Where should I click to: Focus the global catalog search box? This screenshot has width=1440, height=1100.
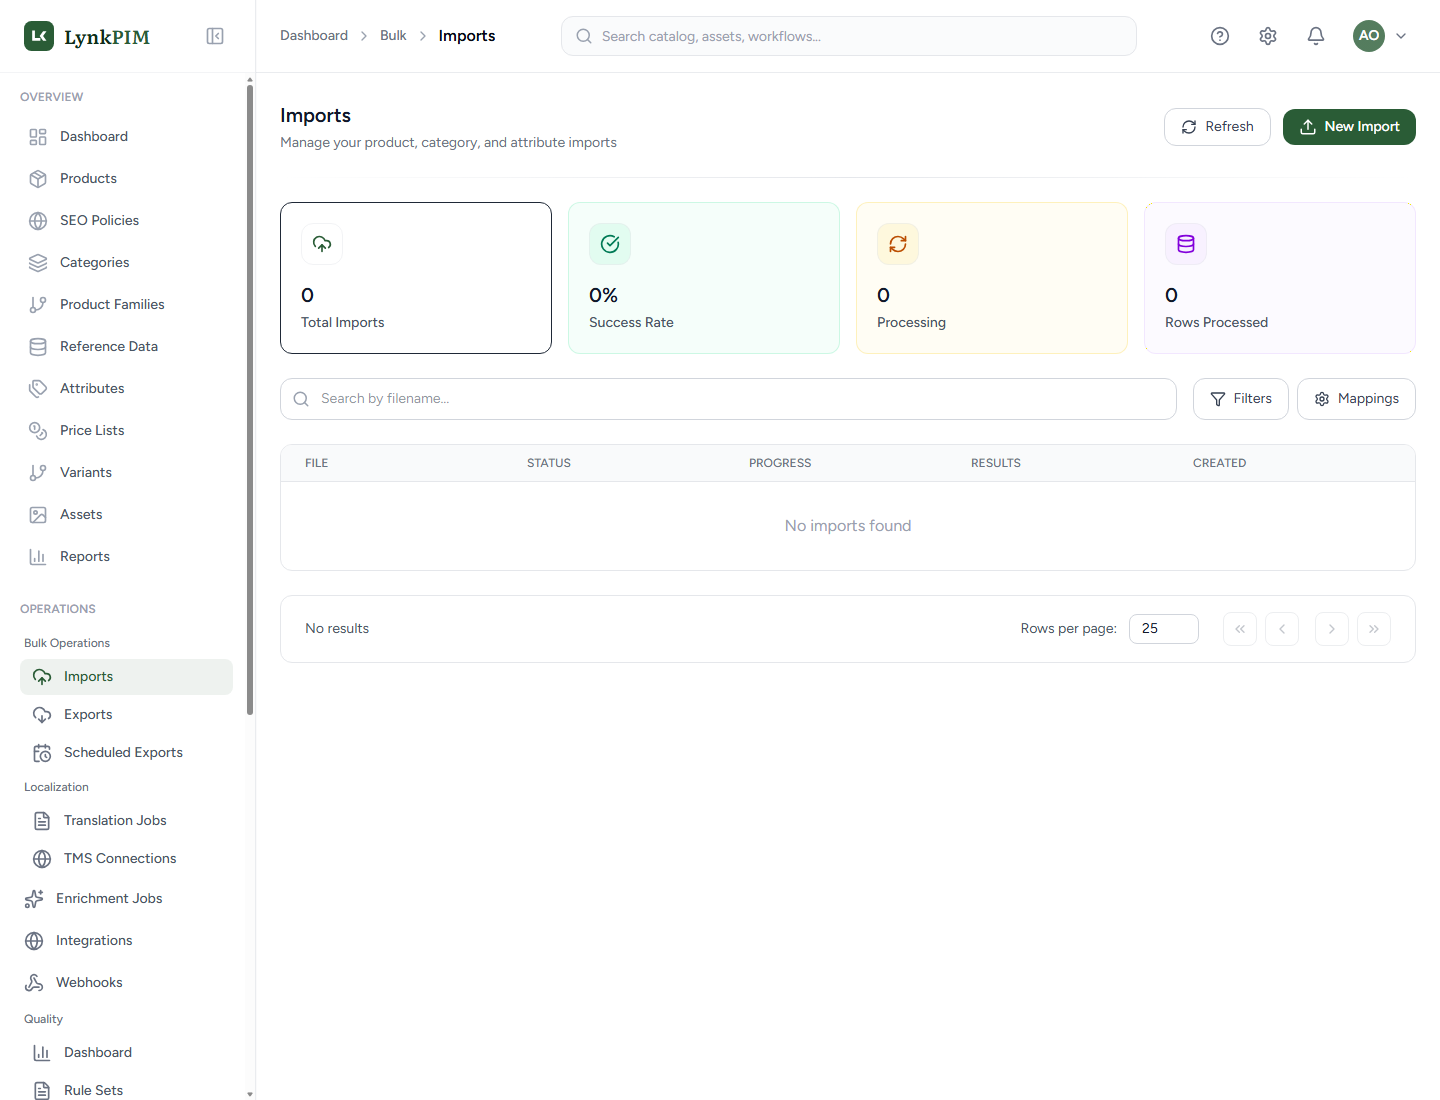click(x=849, y=36)
